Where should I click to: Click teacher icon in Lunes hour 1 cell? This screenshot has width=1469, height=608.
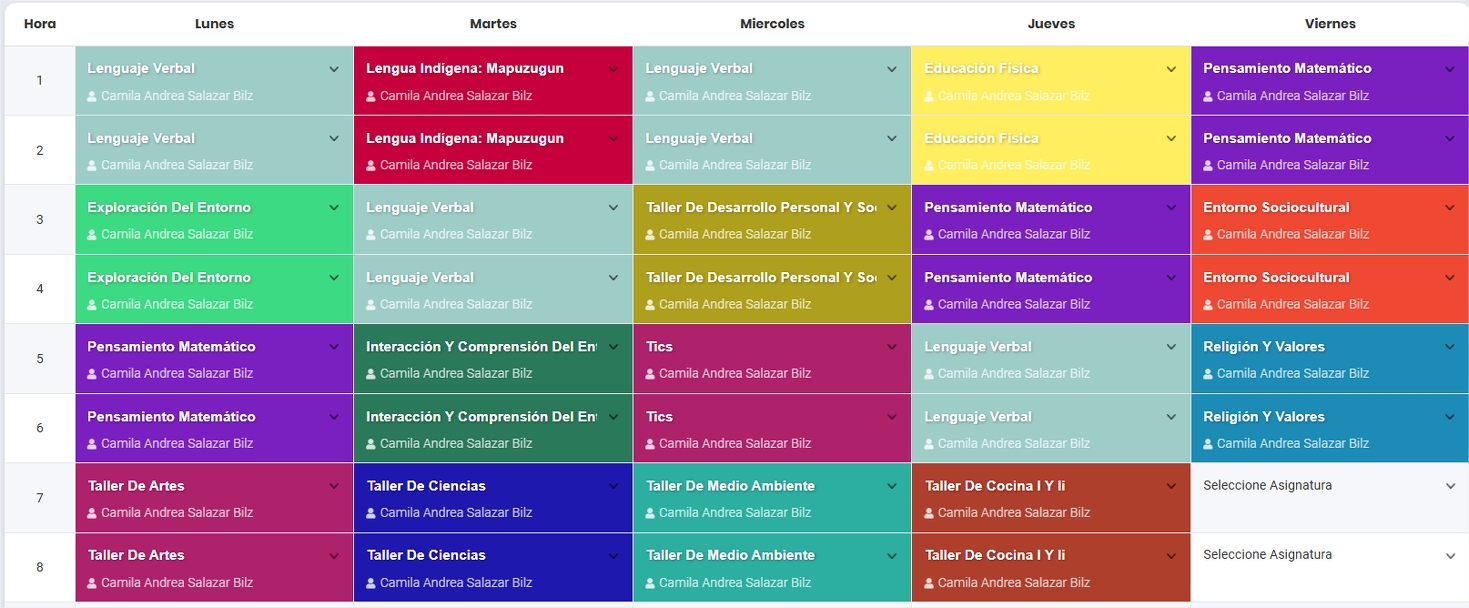[92, 97]
